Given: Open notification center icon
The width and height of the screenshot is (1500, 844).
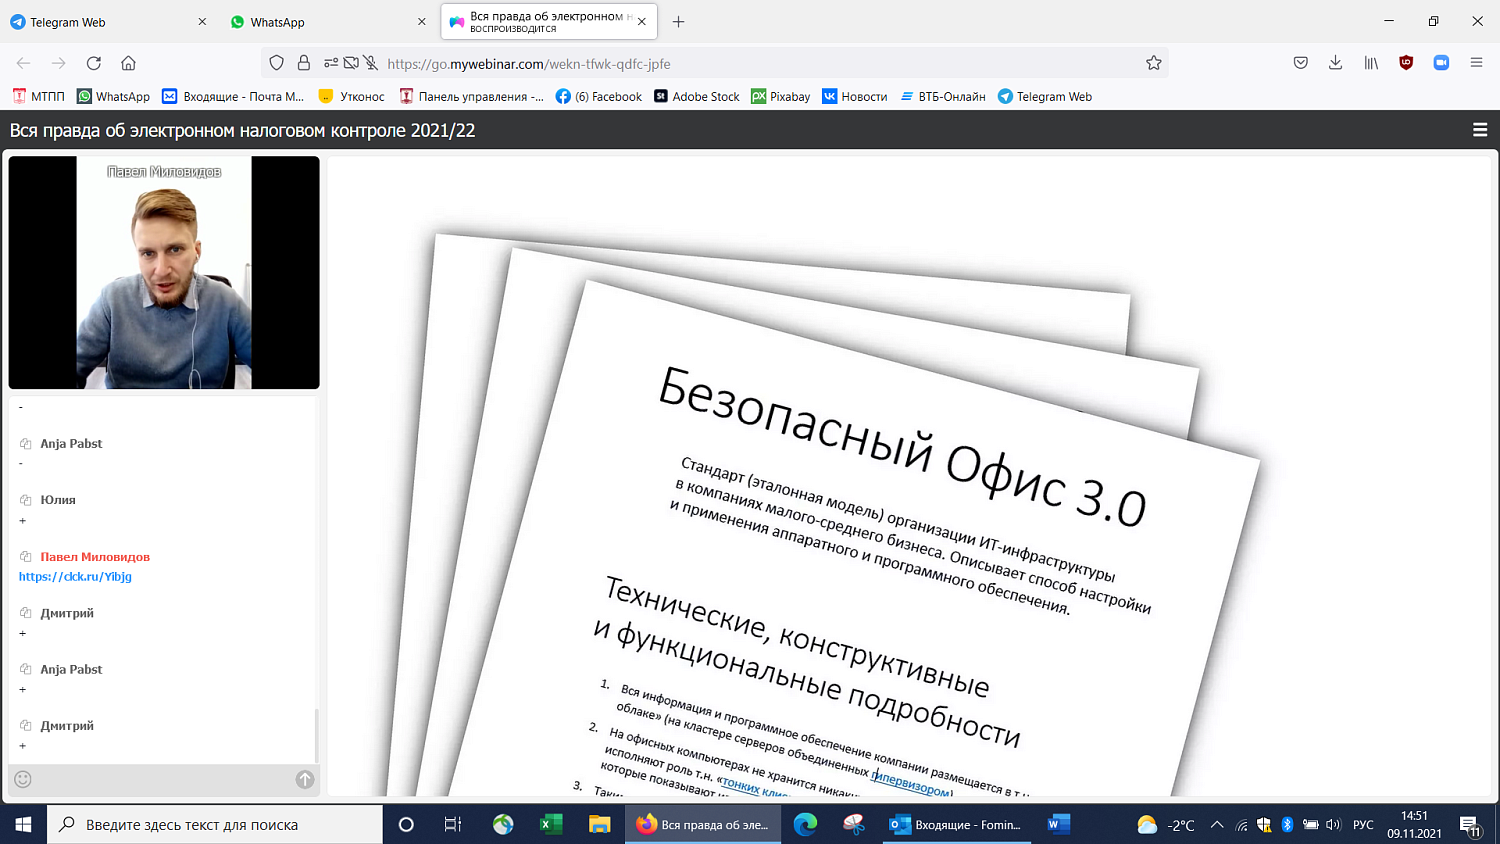Looking at the screenshot, I should (1470, 826).
